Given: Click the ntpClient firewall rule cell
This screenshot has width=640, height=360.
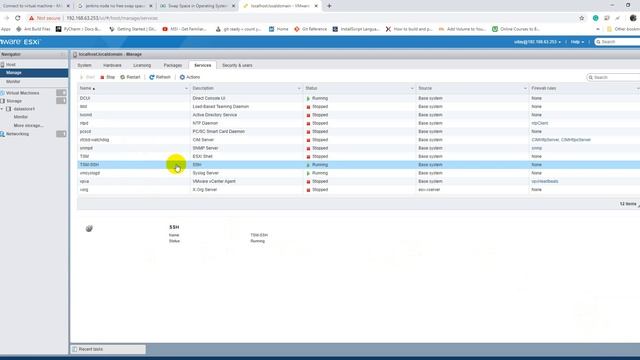Looking at the screenshot, I should point(540,123).
